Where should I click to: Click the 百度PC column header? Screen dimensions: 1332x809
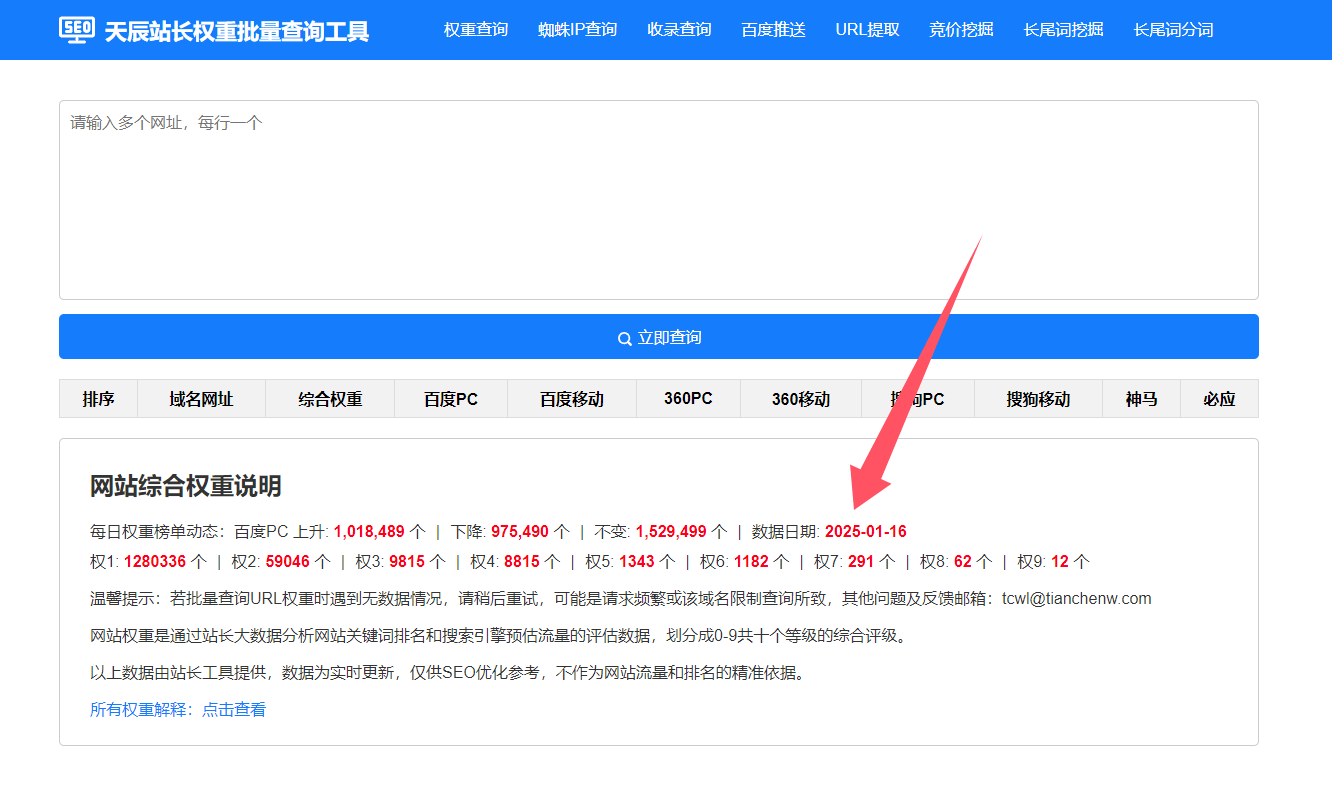(451, 399)
